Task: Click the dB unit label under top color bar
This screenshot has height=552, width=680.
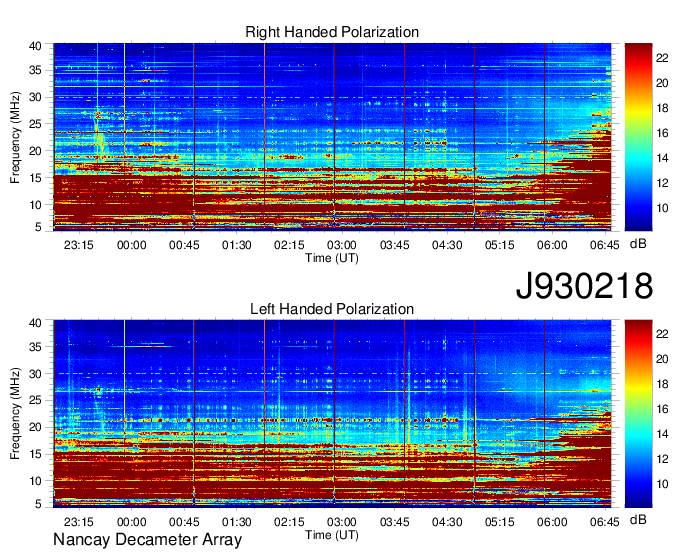Action: click(638, 244)
